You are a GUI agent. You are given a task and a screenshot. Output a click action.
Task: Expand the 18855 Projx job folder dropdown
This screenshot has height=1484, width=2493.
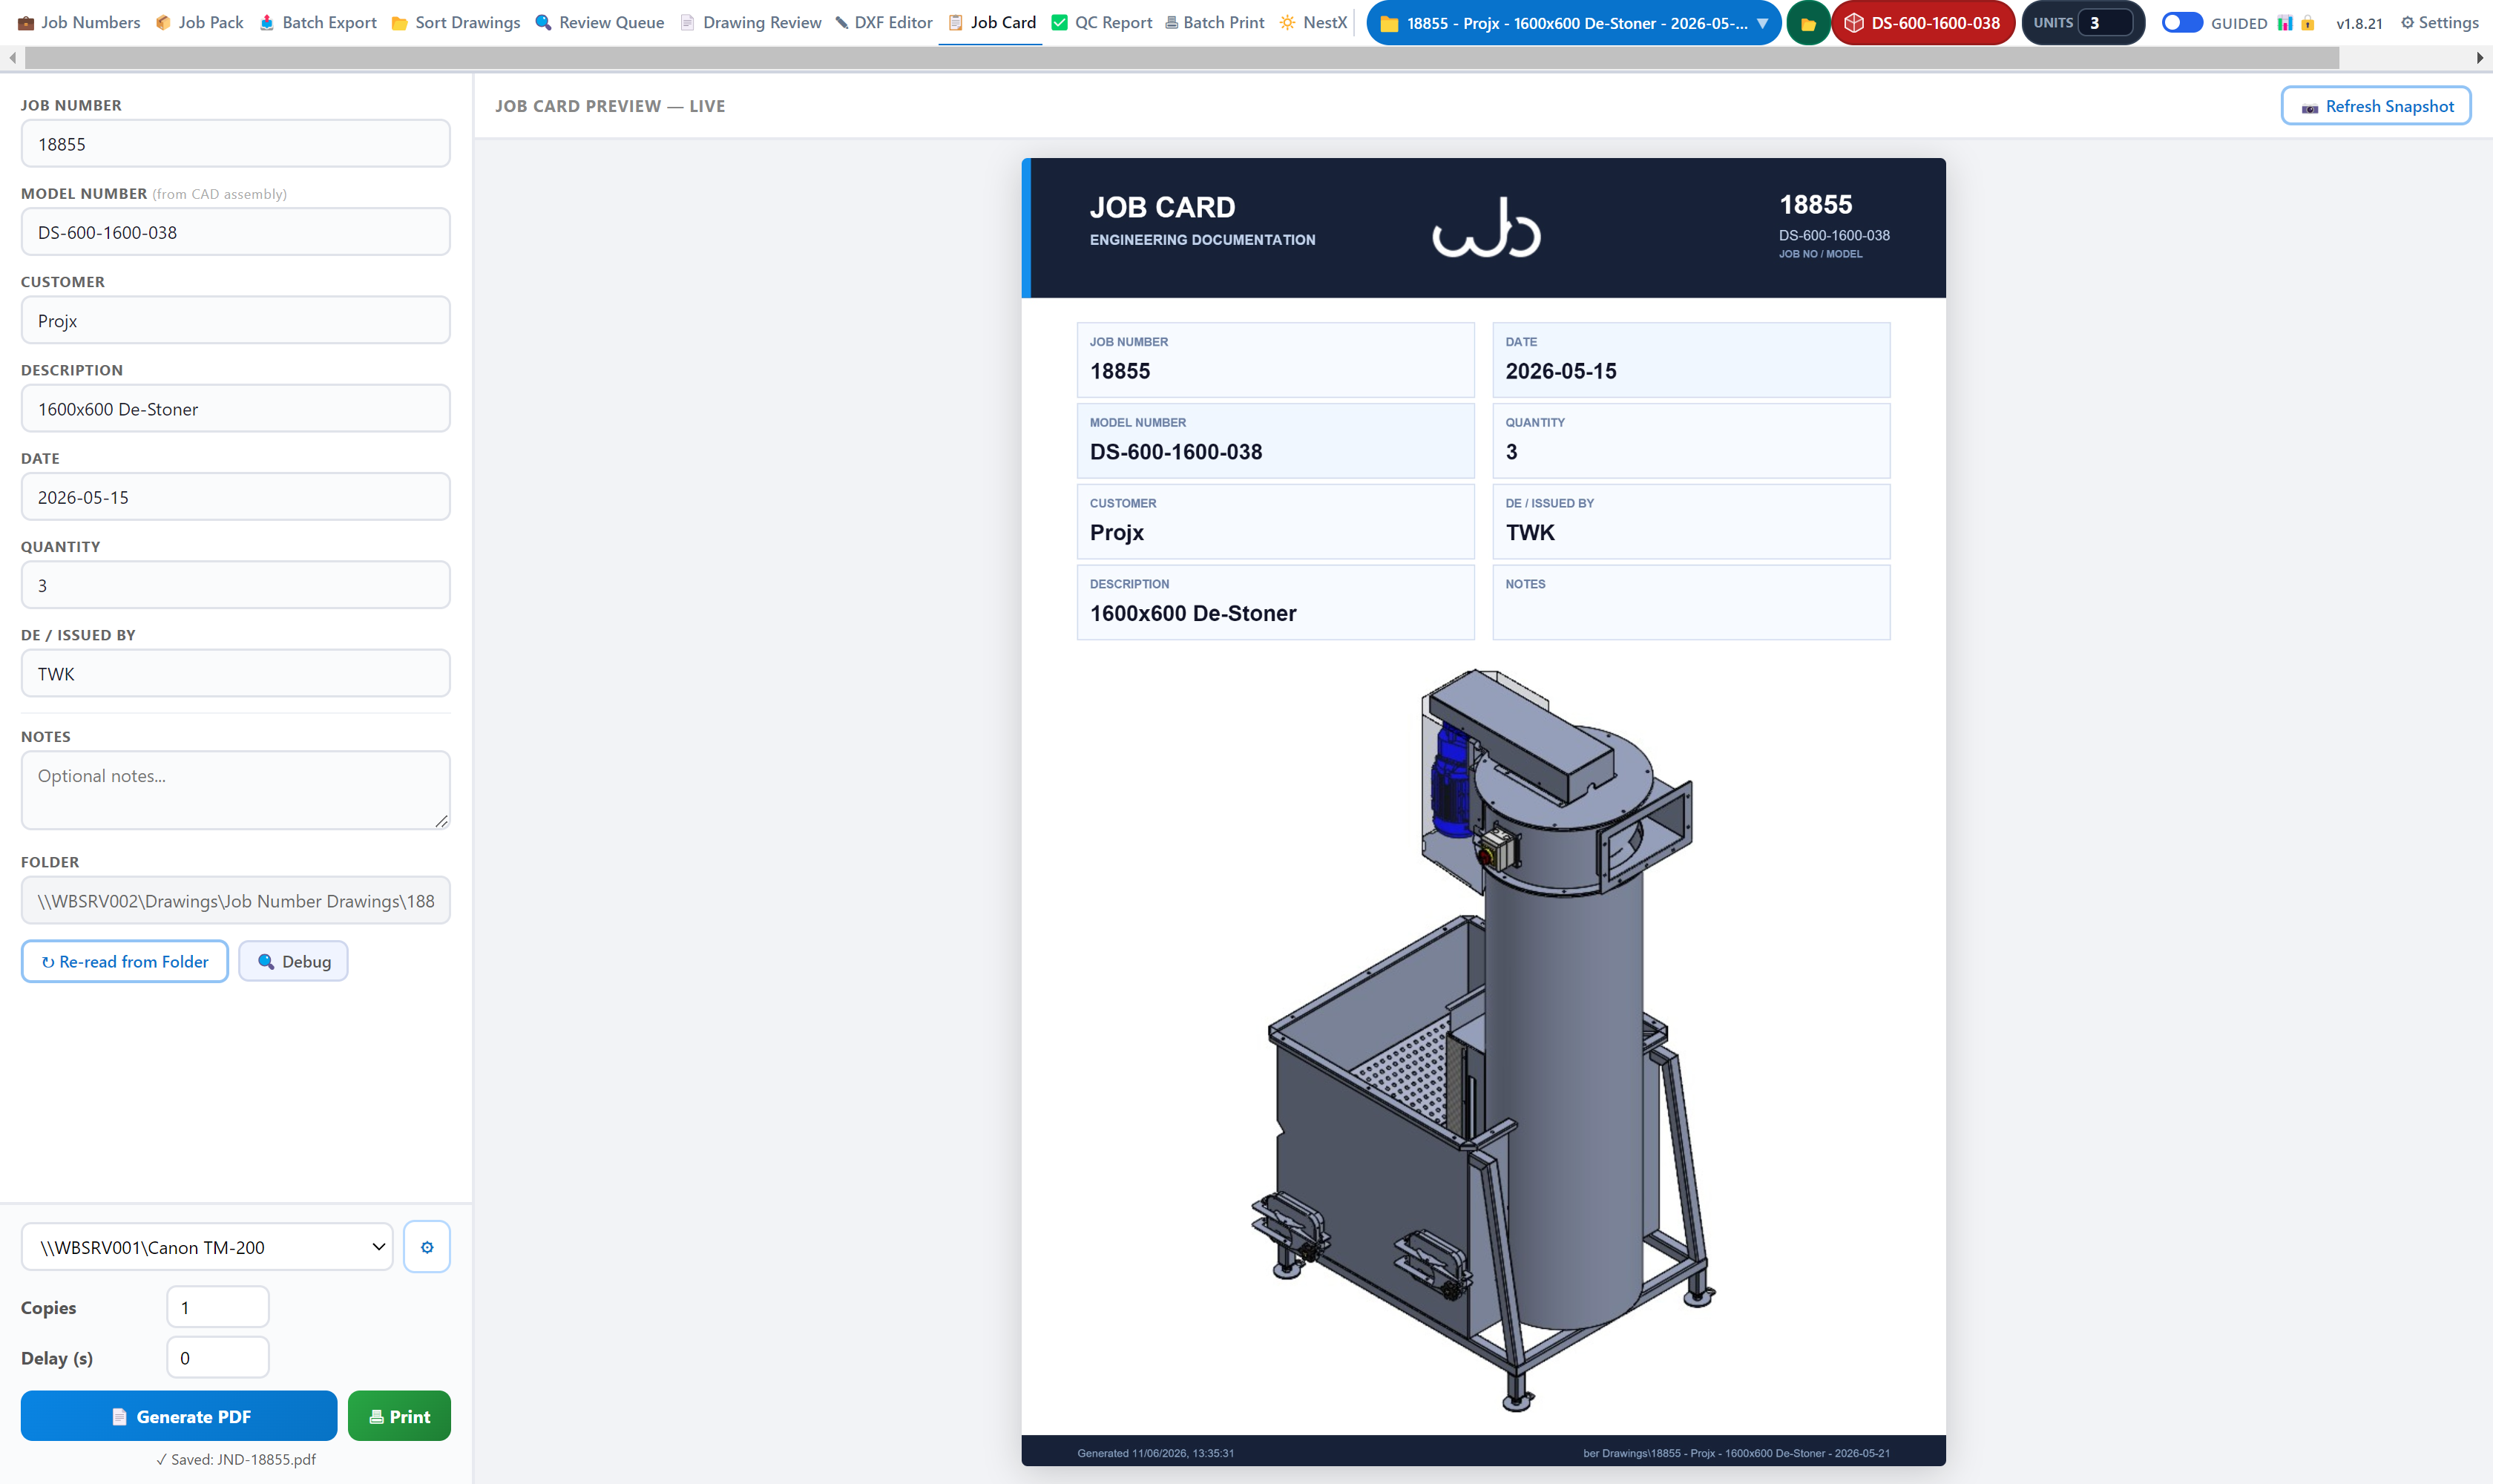pos(1573,23)
